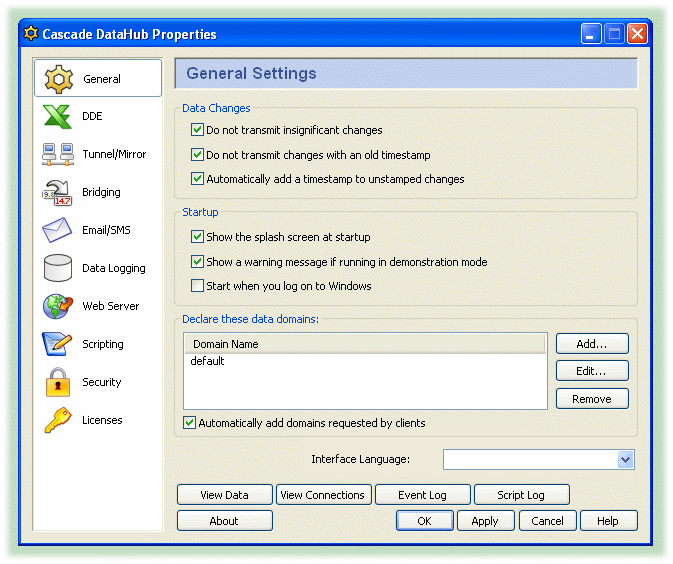This screenshot has height=564, width=673.
Task: Click the Apply button
Action: coord(485,521)
